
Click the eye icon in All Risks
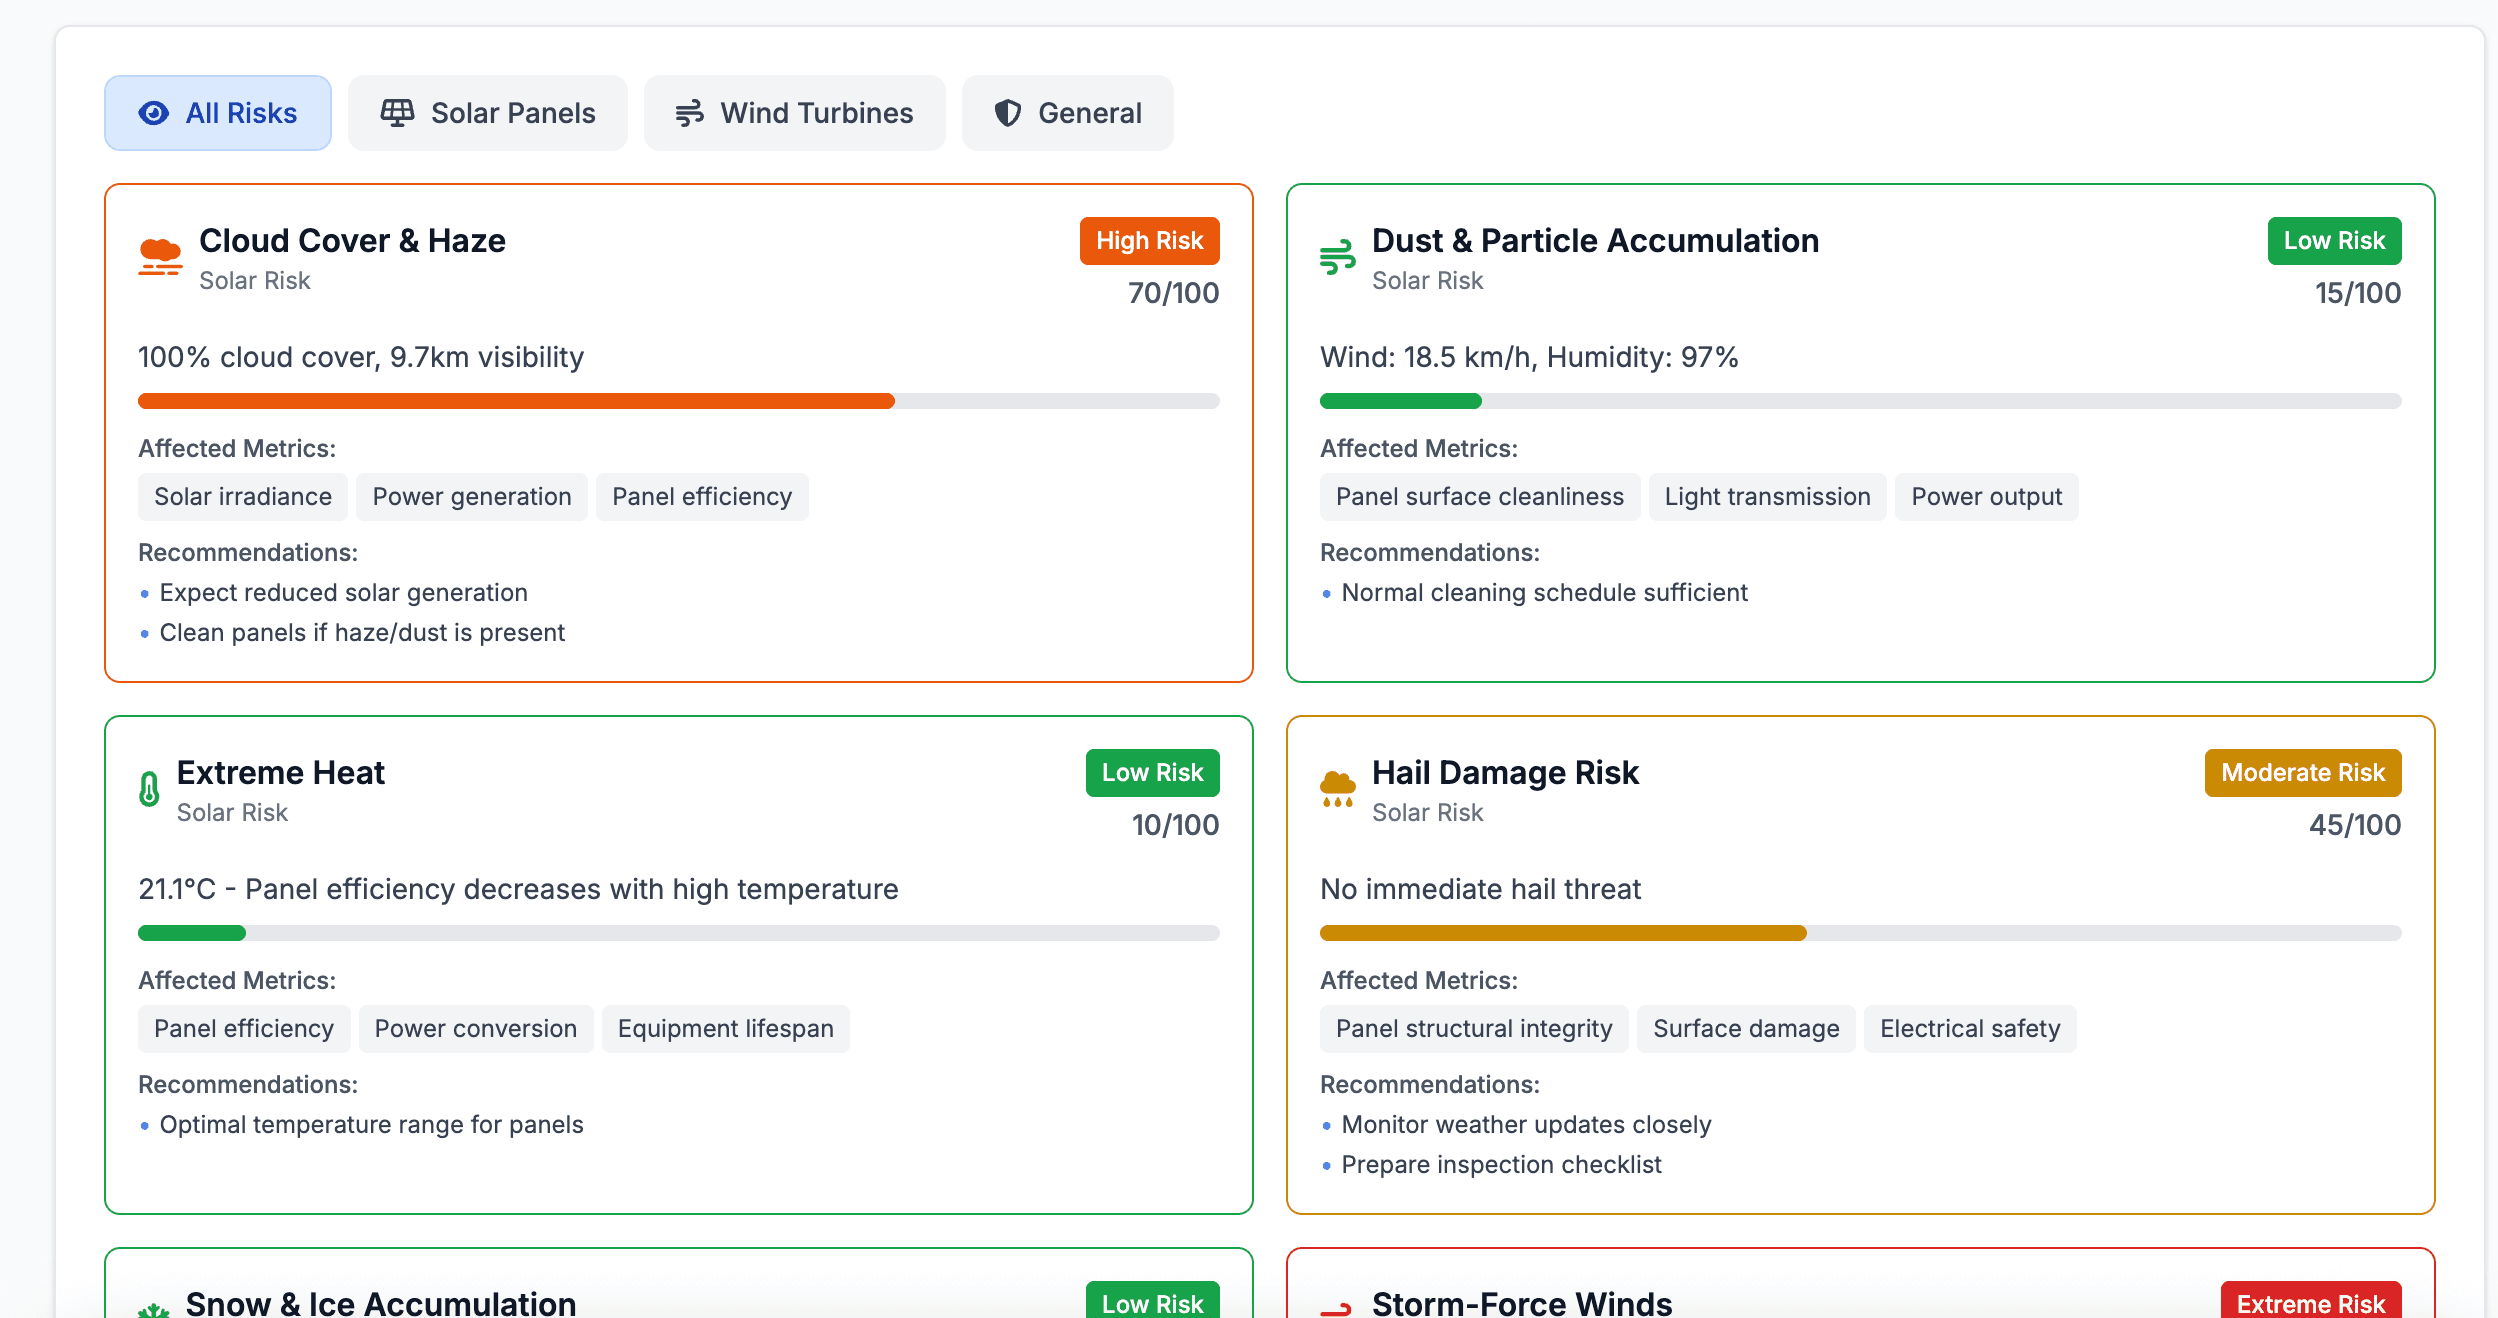click(154, 113)
